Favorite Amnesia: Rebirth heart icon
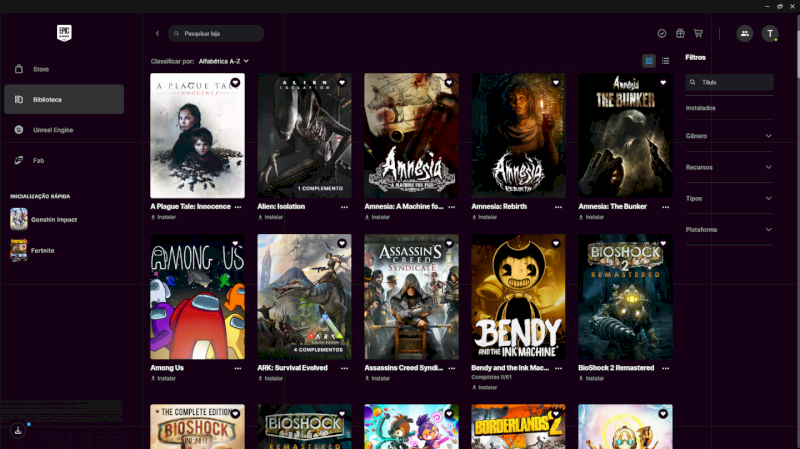 coord(556,83)
